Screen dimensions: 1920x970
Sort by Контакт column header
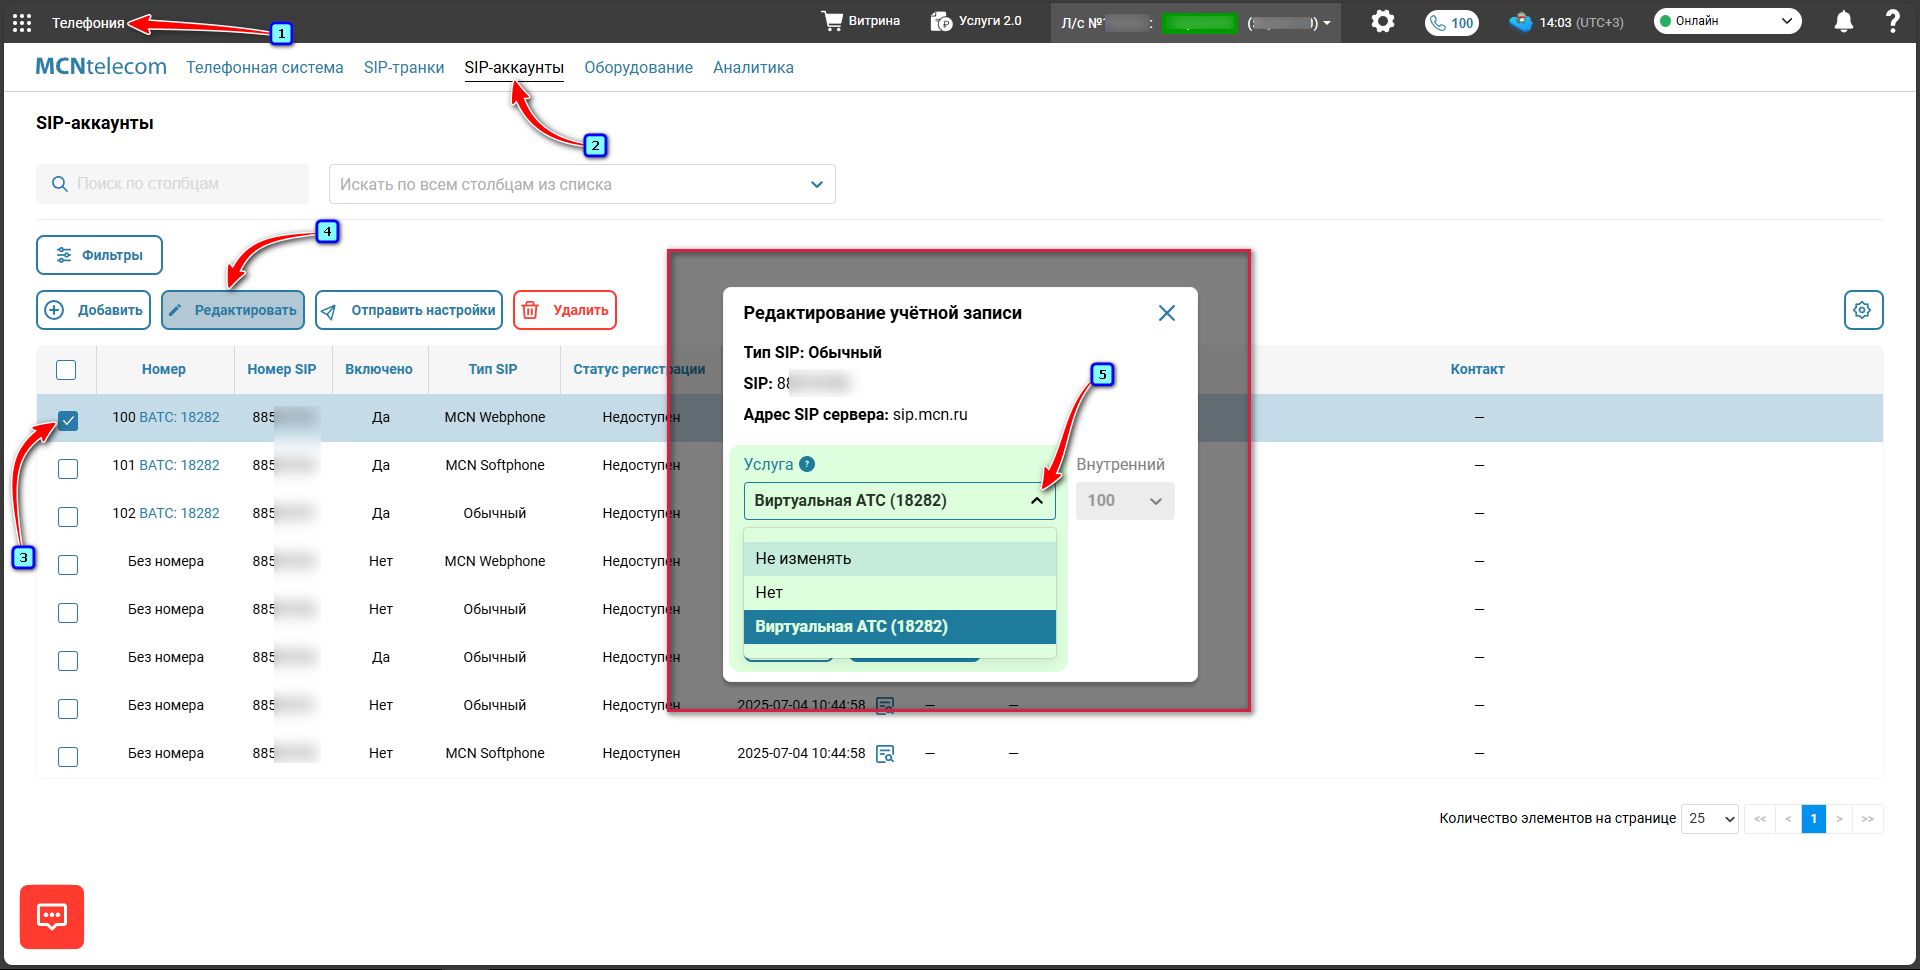pyautogui.click(x=1478, y=369)
